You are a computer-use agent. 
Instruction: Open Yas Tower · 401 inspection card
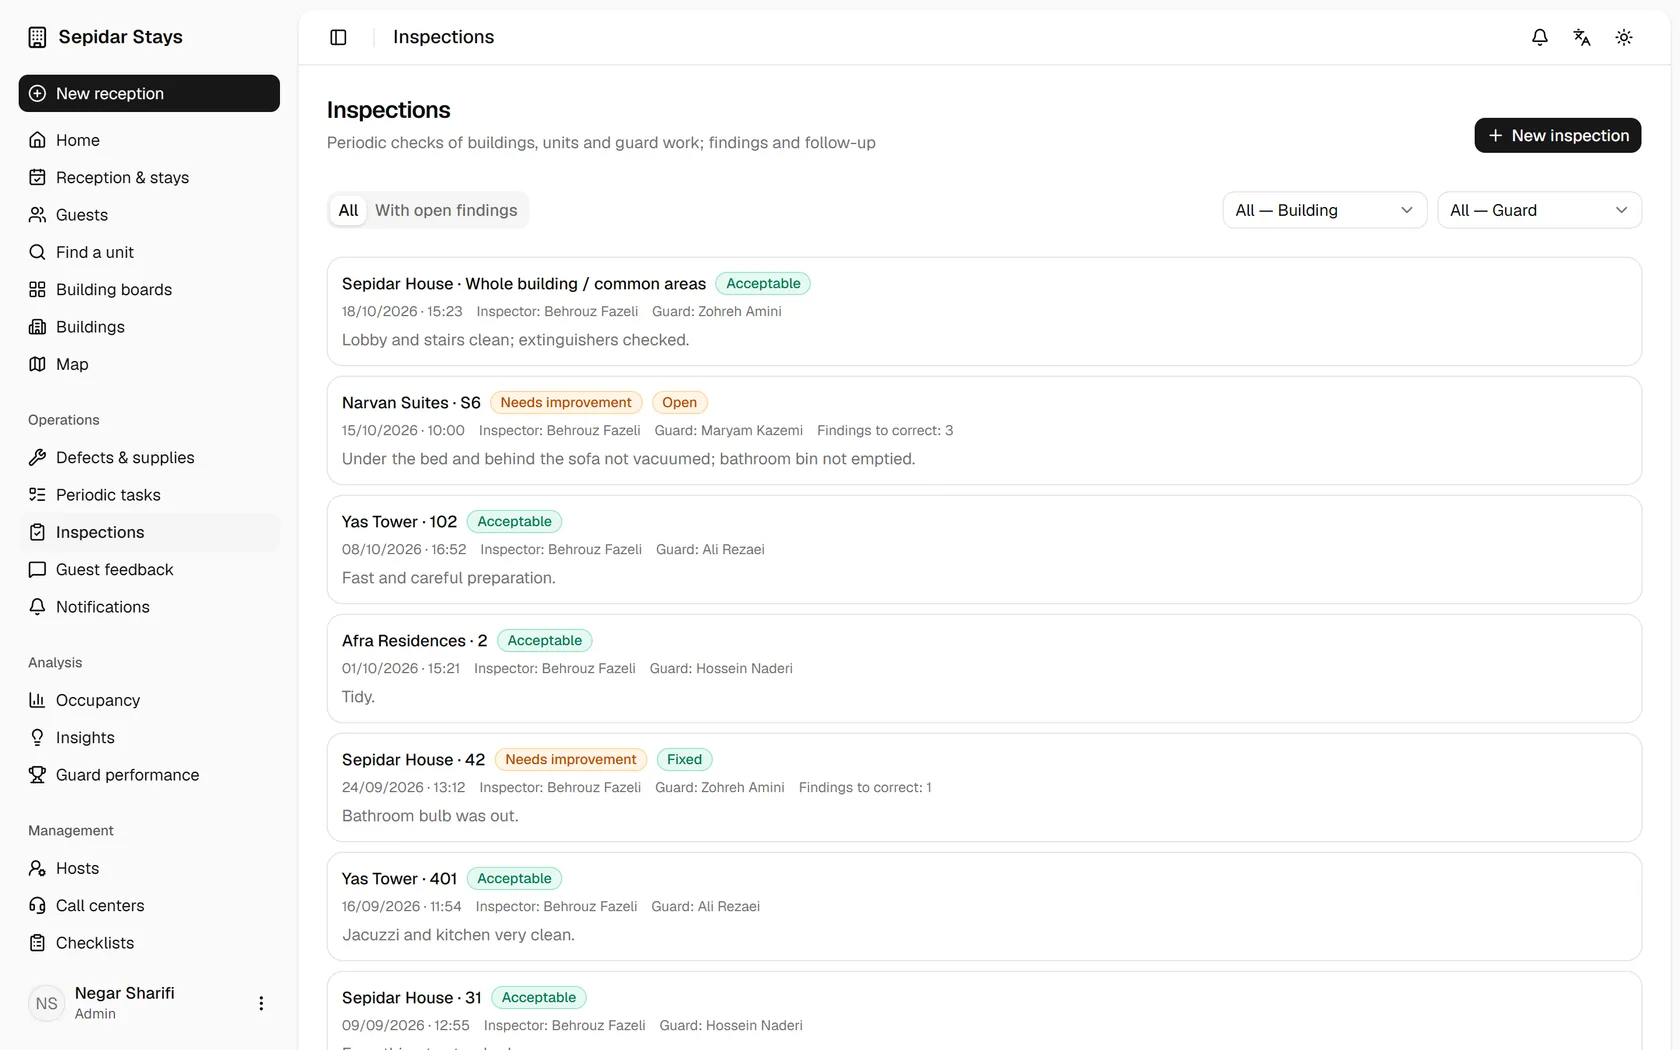984,907
